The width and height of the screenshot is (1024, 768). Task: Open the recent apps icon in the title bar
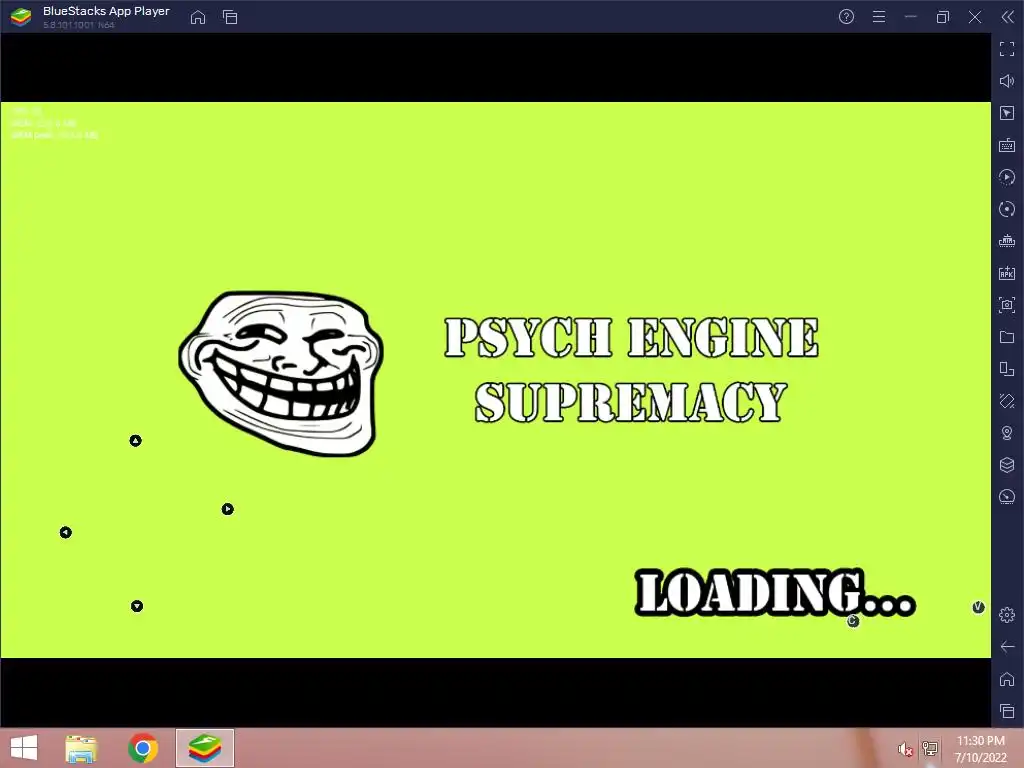tap(230, 17)
